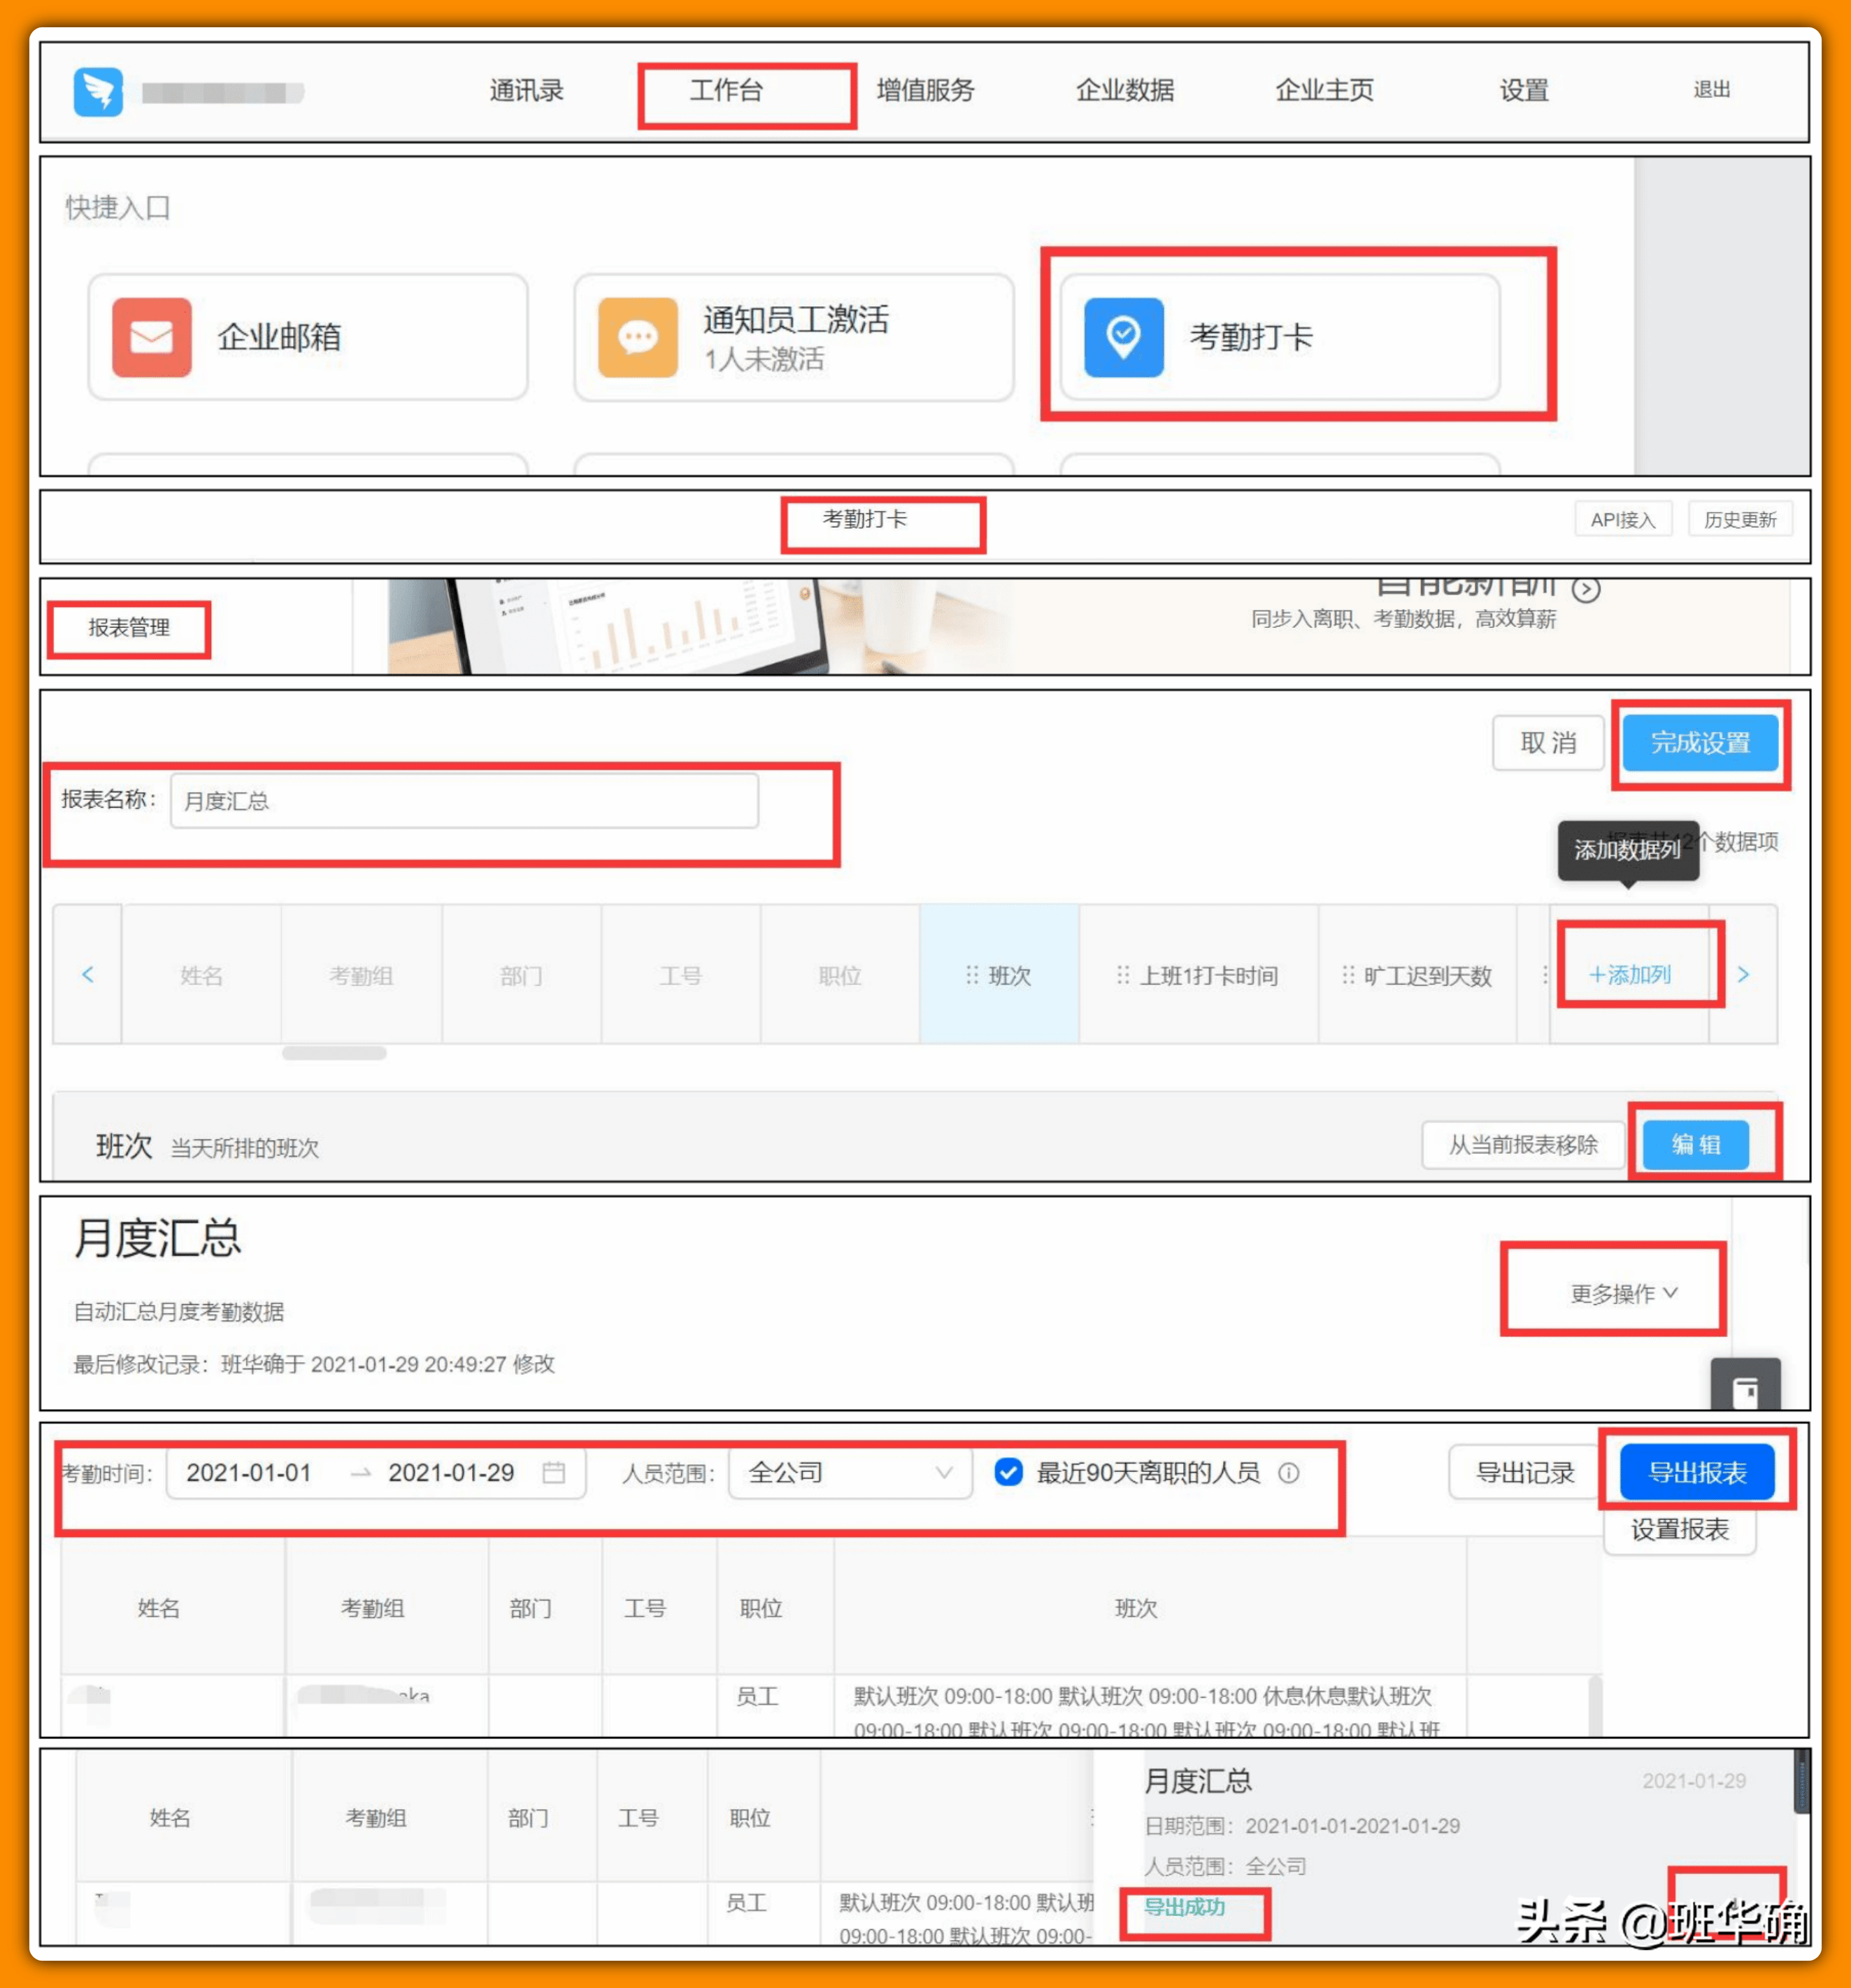Image resolution: width=1851 pixels, height=1988 pixels.
Task: Click the calendar icon in date range
Action: (x=553, y=1472)
